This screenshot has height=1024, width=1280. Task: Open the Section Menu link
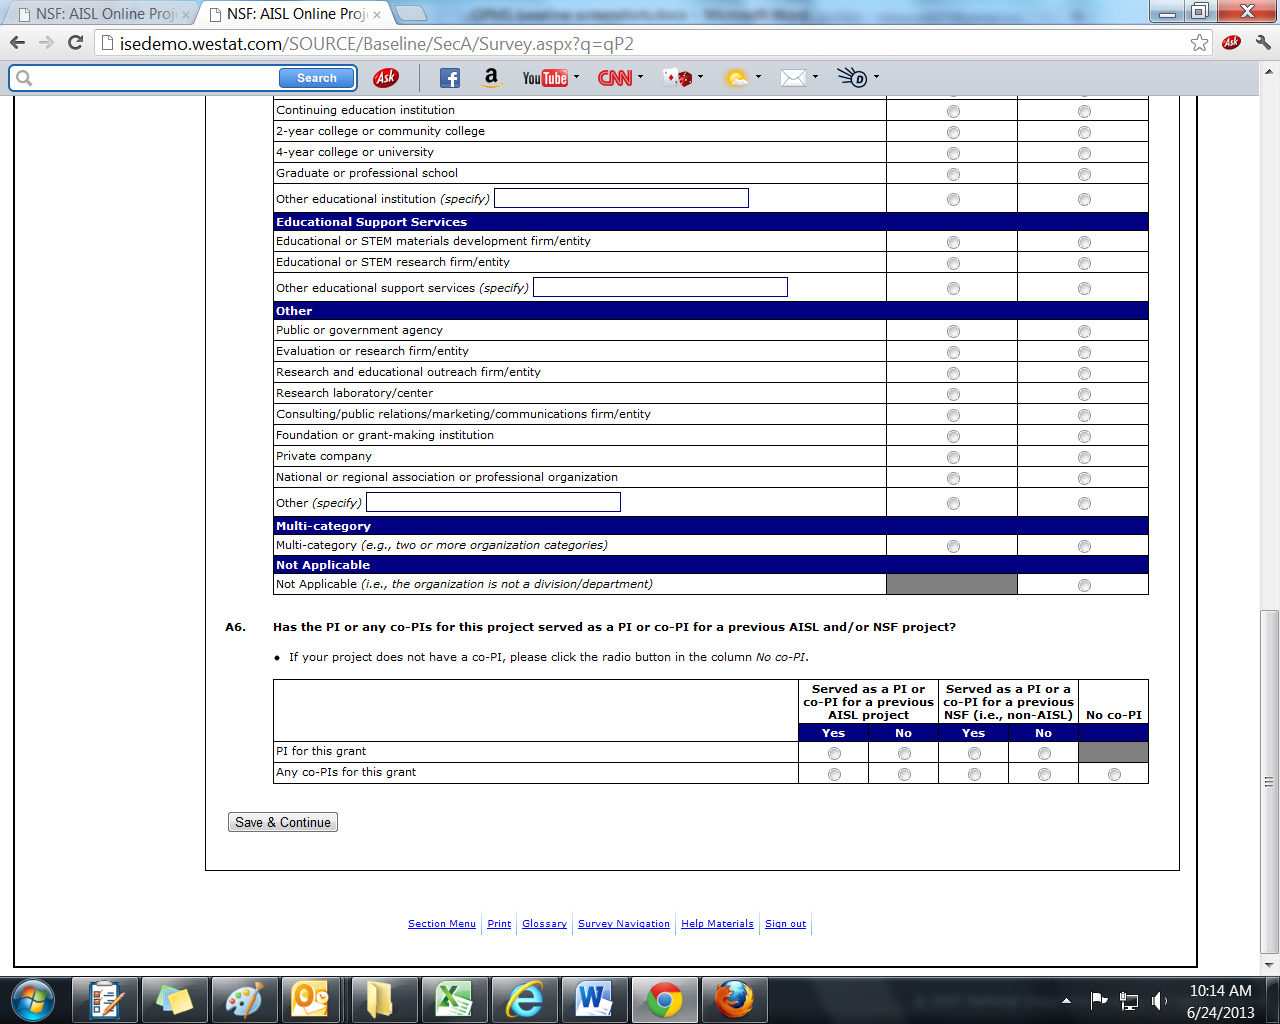click(x=442, y=924)
